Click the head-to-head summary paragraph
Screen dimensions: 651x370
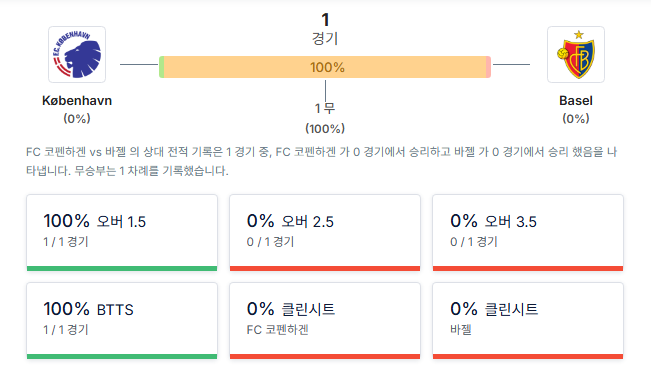[322, 161]
